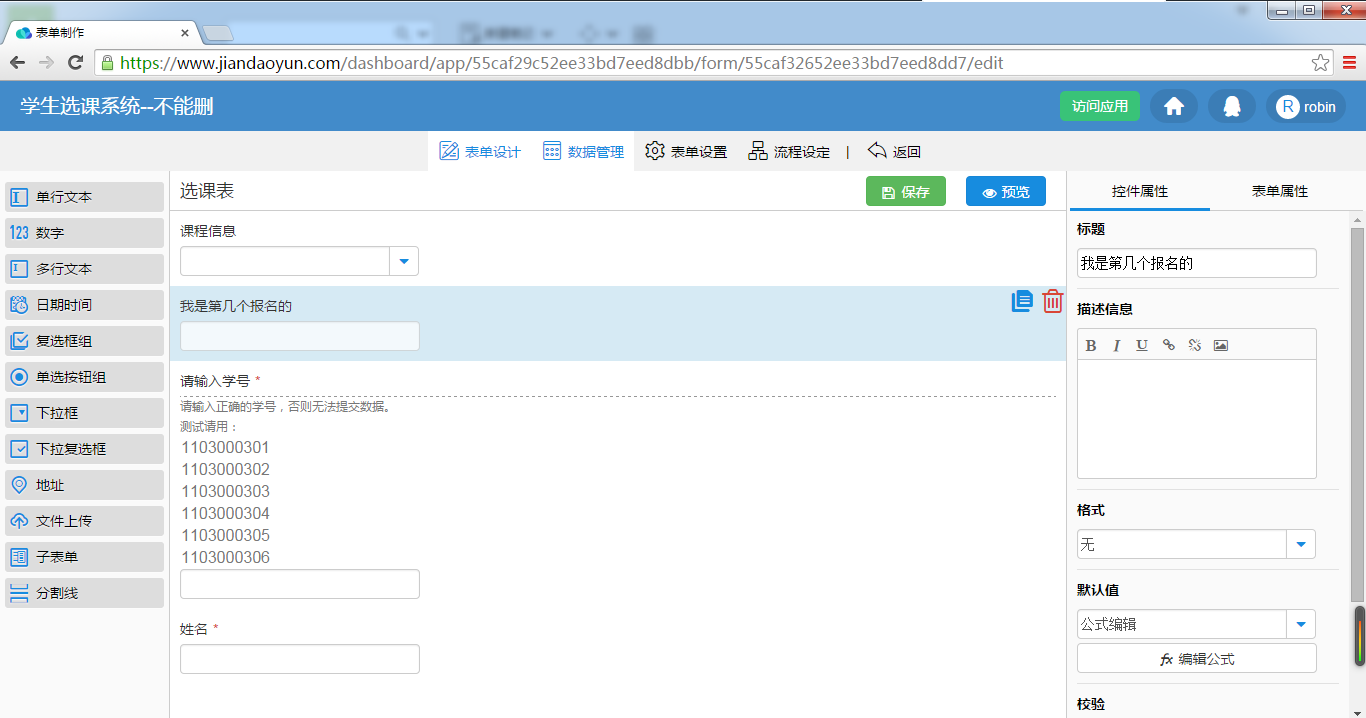Open the 格式 format dropdown
This screenshot has width=1366, height=718.
click(1301, 544)
